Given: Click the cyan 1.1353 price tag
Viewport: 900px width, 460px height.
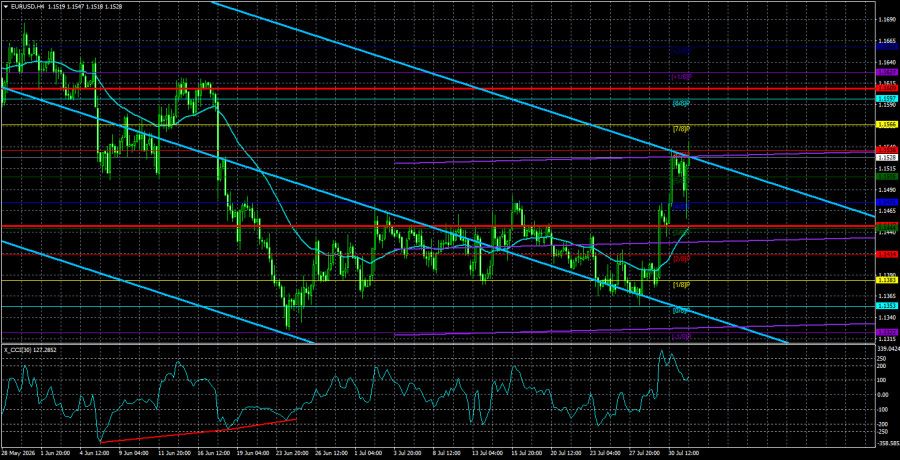Looking at the screenshot, I should 887,306.
